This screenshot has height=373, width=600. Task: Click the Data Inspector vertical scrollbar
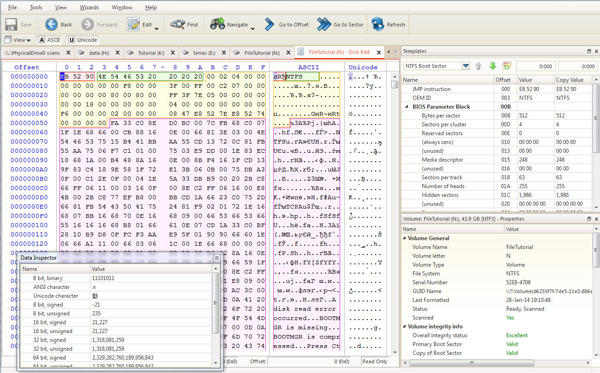coord(215,316)
